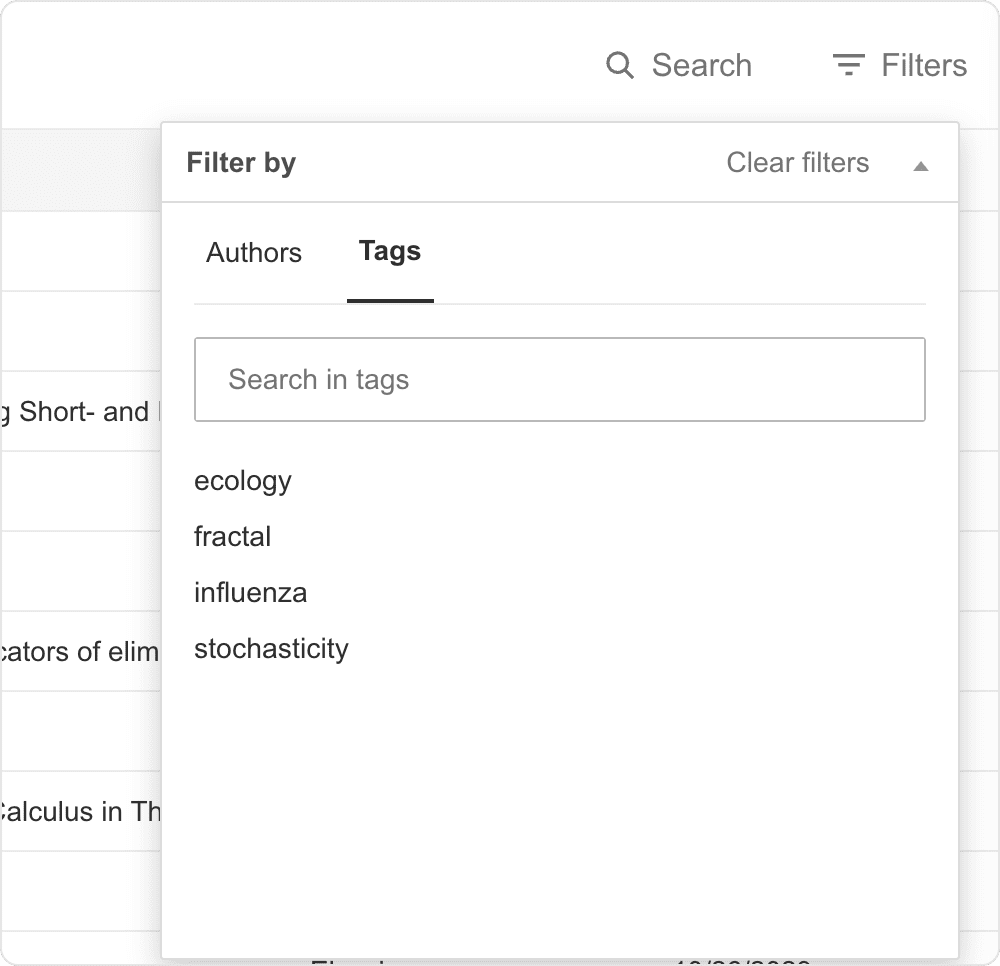
Task: Click the row containing cators of elim
Action: click(x=80, y=651)
